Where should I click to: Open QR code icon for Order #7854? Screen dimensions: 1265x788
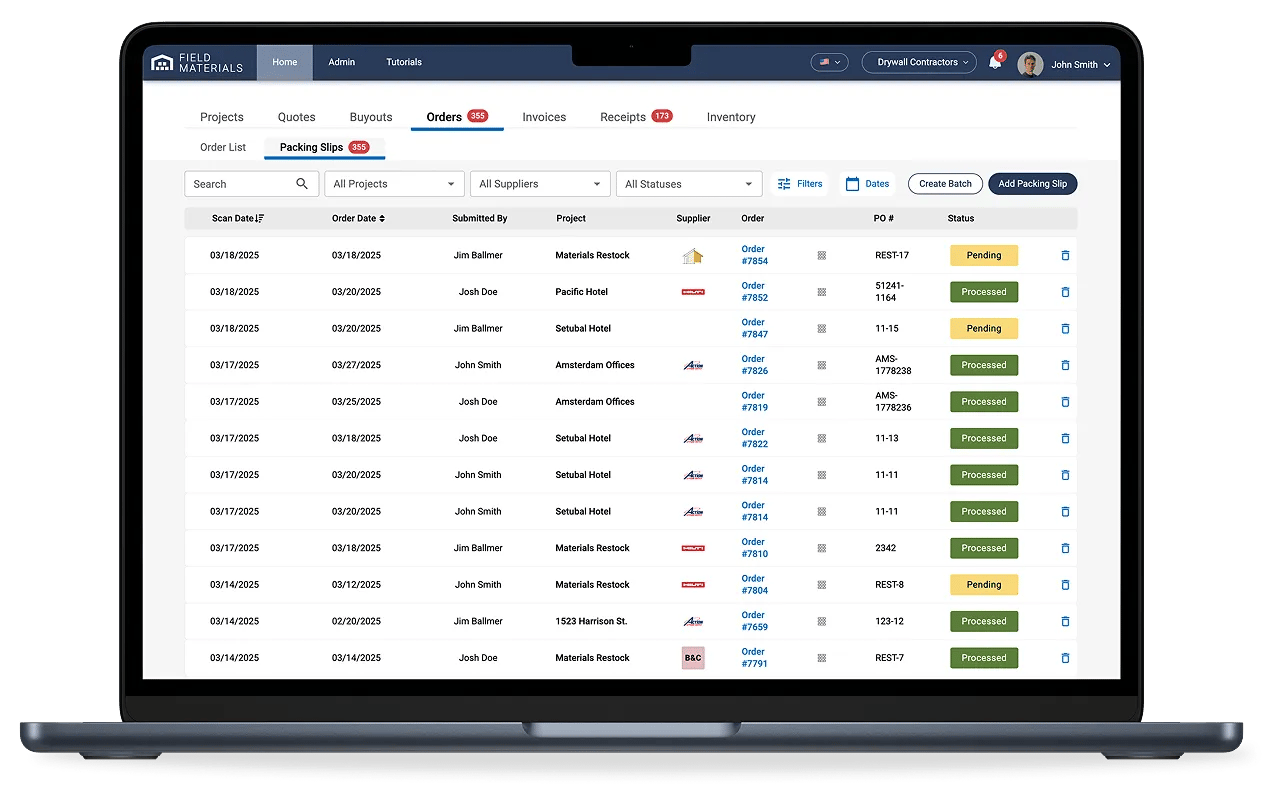tap(822, 256)
